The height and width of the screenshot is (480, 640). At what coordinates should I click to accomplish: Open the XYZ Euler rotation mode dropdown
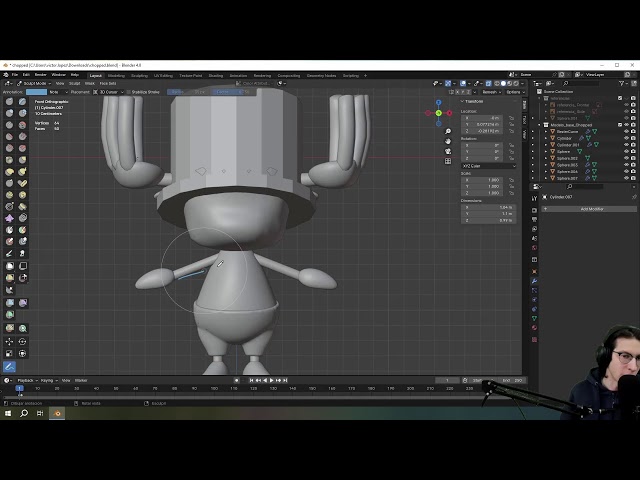[489, 166]
